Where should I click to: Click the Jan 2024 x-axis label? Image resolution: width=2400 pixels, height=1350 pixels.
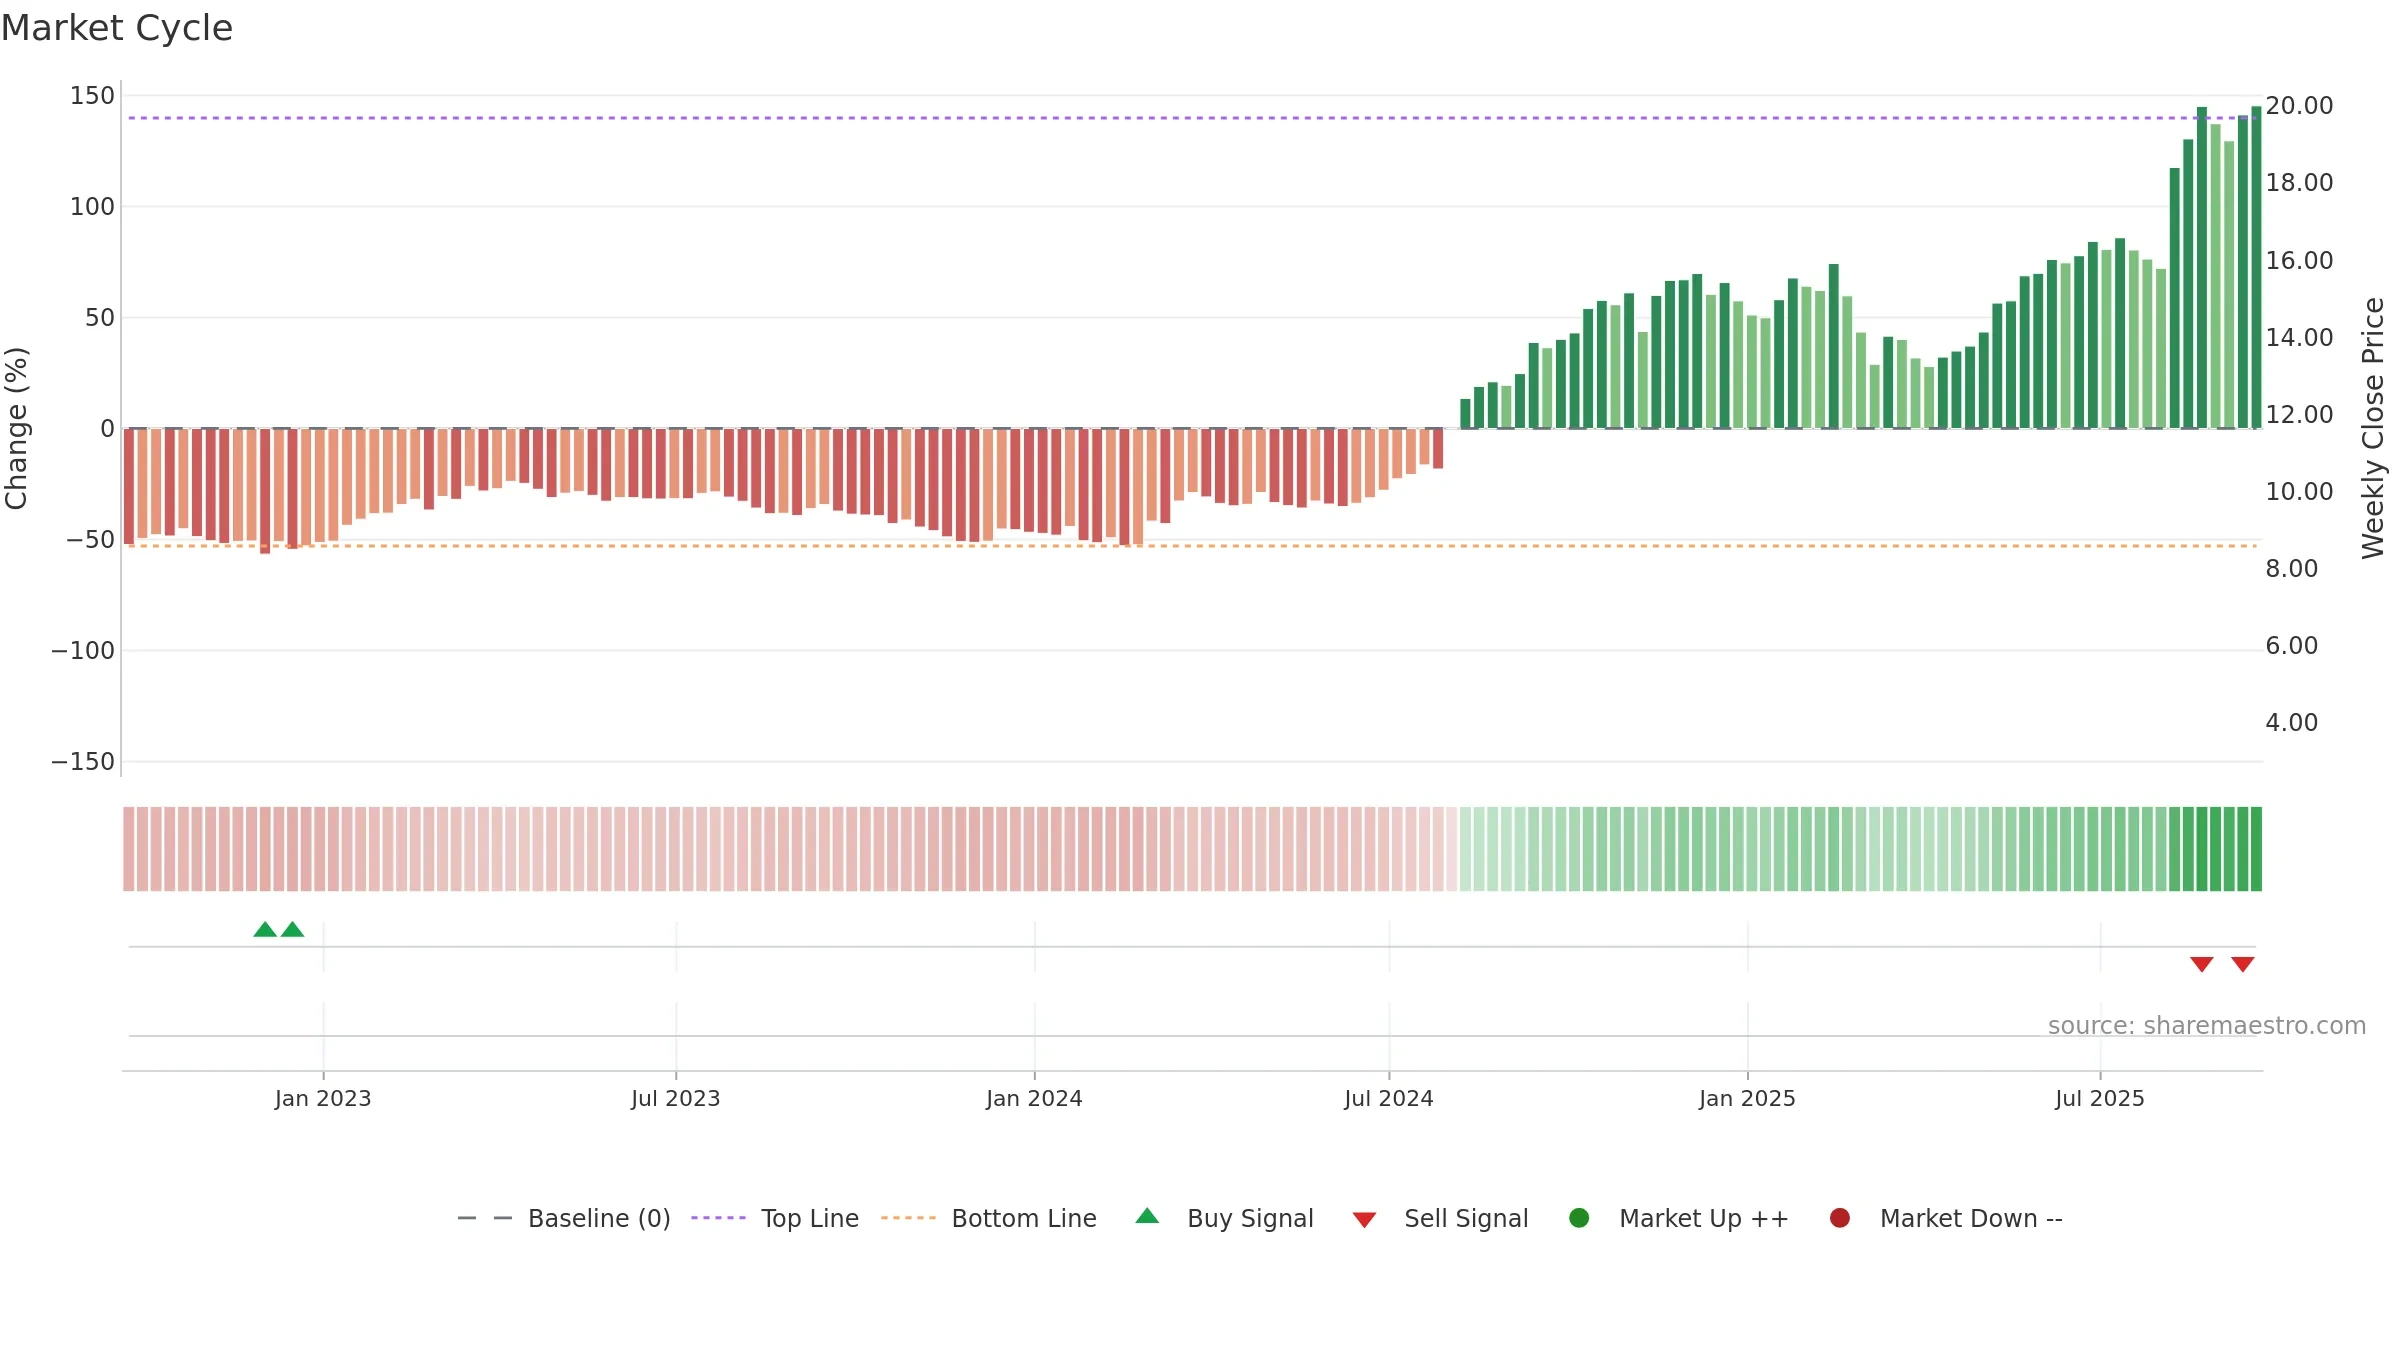(1034, 1098)
